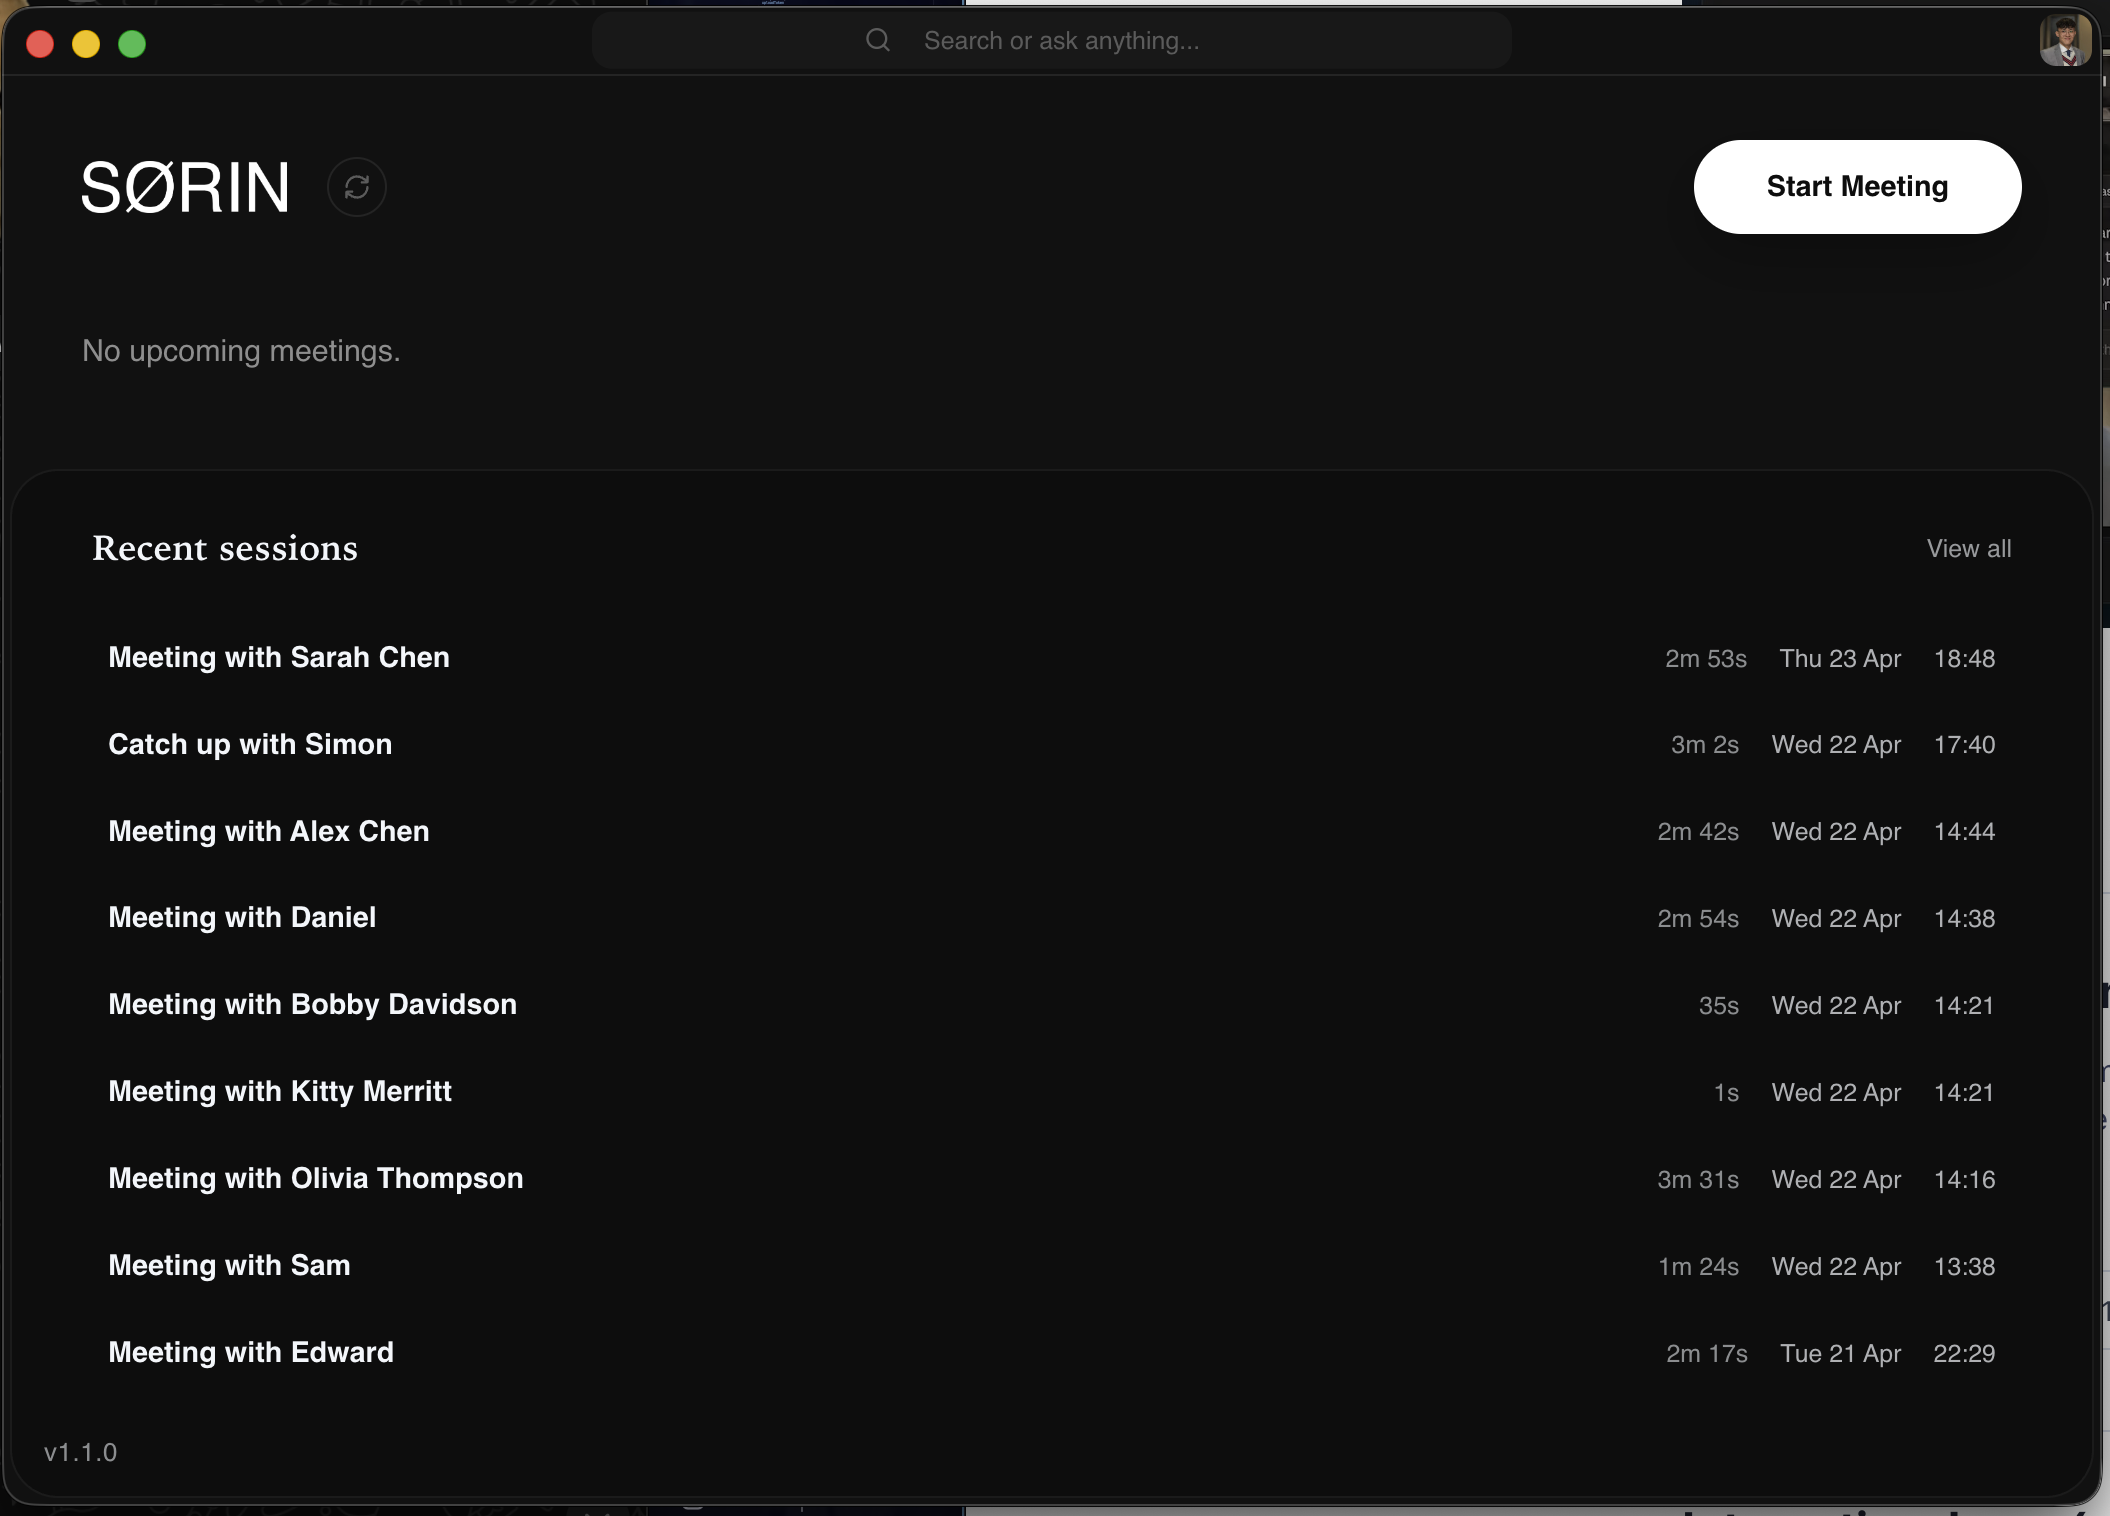
Task: Select Meeting with Kitty Merritt session
Action: [x=280, y=1092]
